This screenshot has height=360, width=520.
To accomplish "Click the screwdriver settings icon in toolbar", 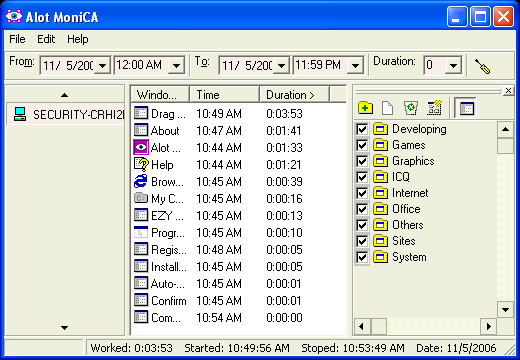I will (482, 66).
